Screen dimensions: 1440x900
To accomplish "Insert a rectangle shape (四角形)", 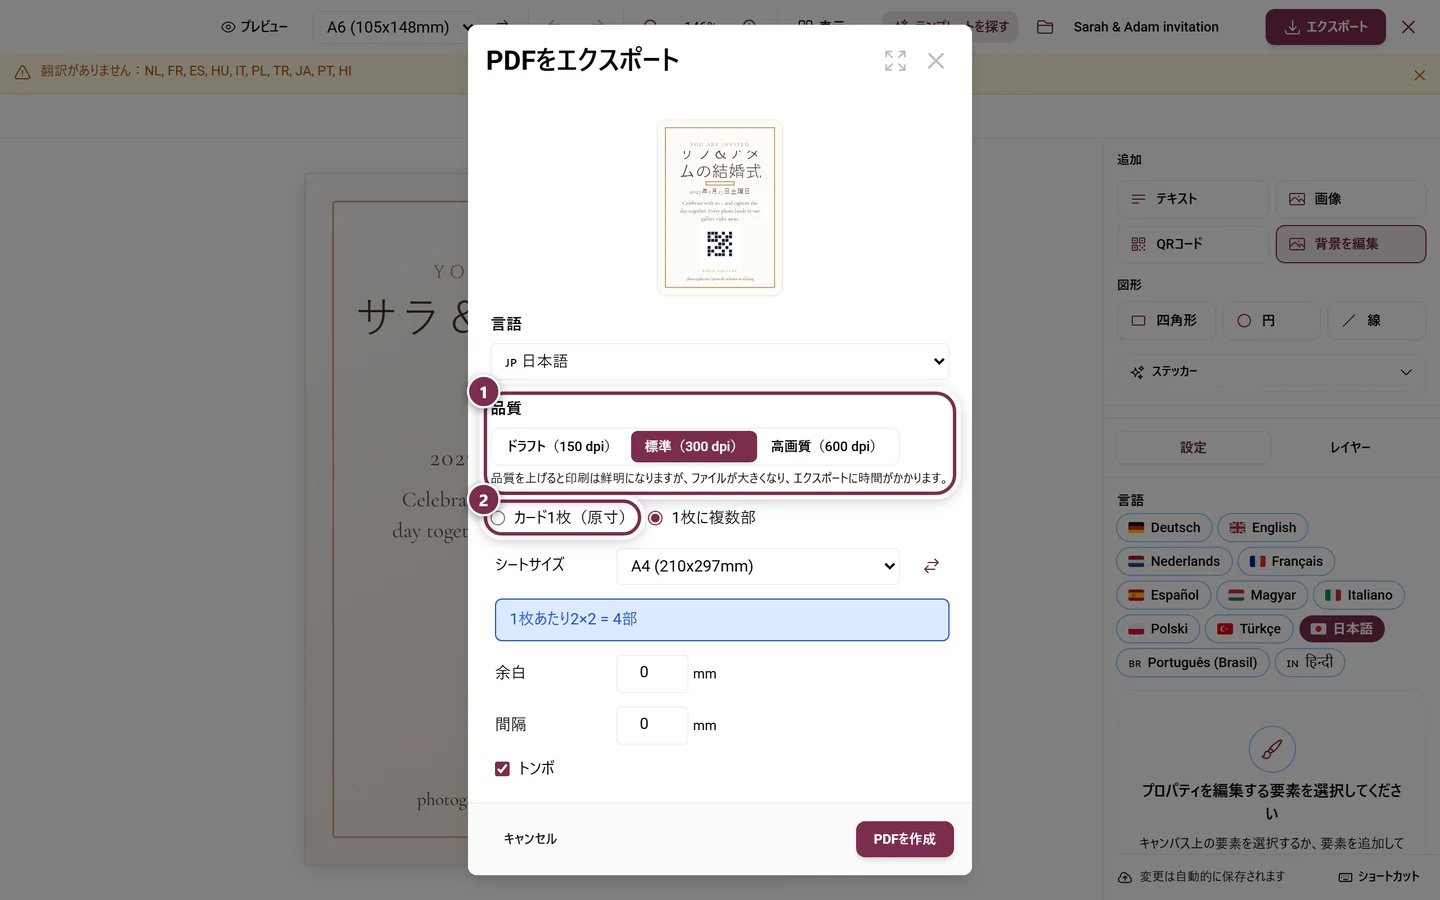I will pyautogui.click(x=1165, y=321).
